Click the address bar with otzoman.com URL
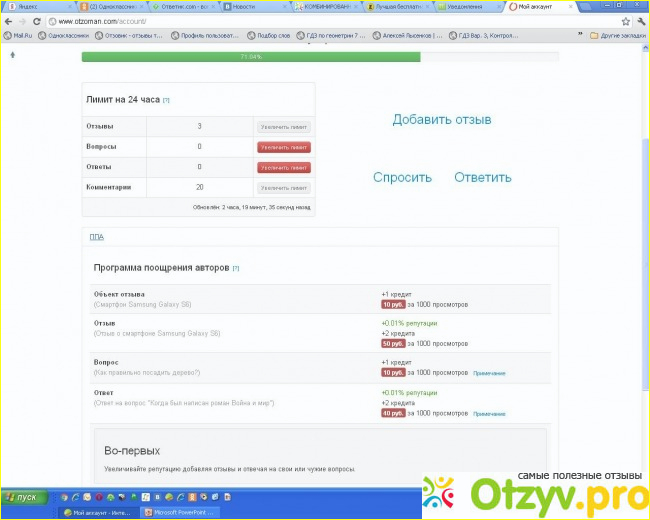This screenshot has height=520, width=650. pos(300,21)
